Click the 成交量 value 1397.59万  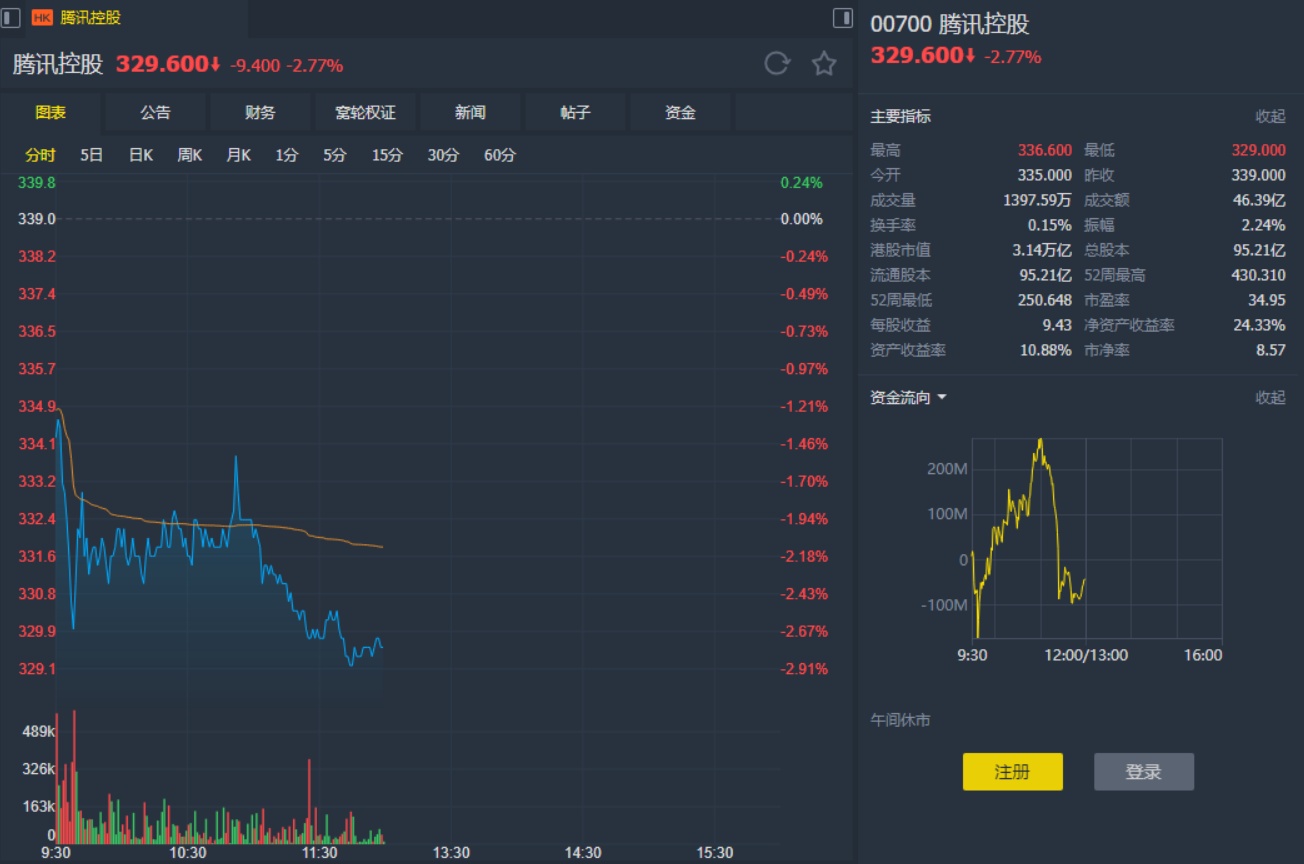click(x=1037, y=200)
